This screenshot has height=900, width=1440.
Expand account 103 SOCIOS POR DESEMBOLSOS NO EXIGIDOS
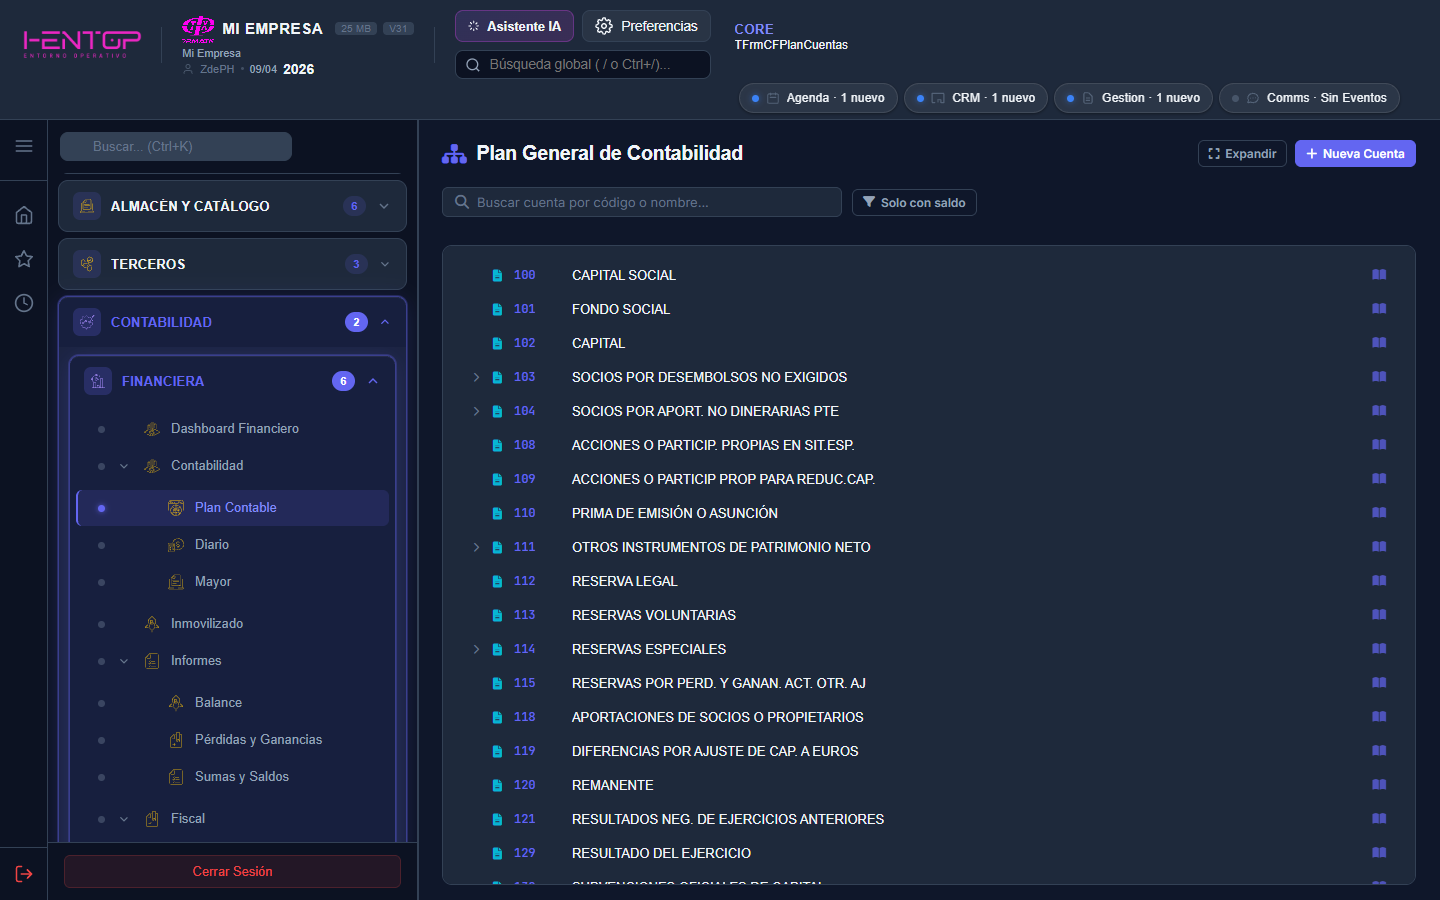[475, 377]
